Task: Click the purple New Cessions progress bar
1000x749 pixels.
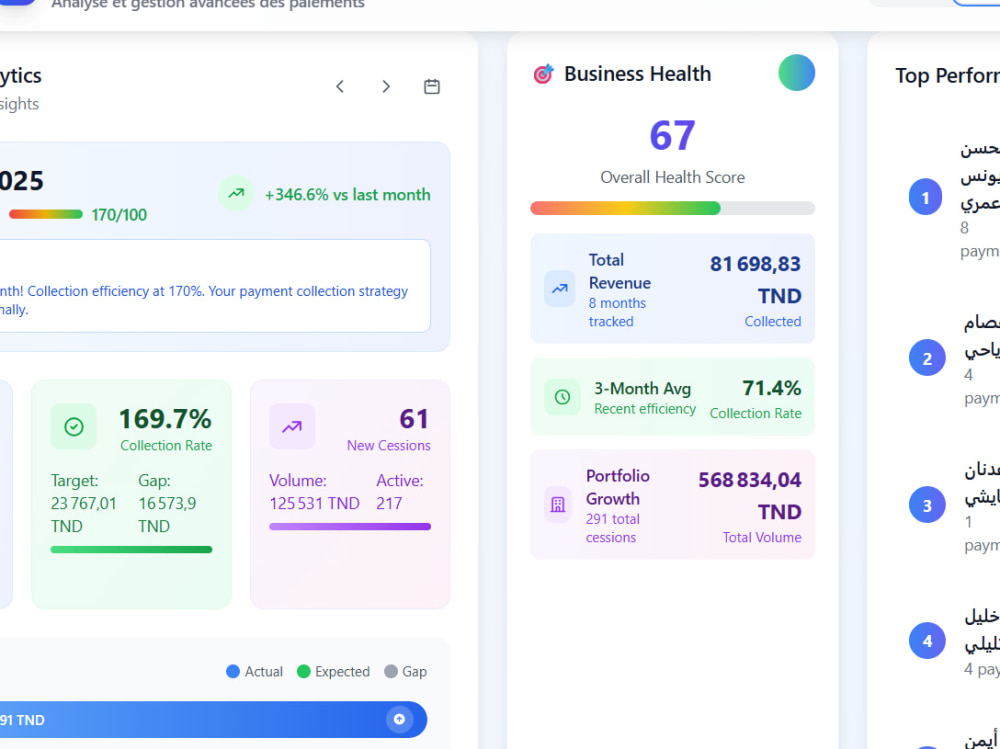Action: pyautogui.click(x=350, y=526)
